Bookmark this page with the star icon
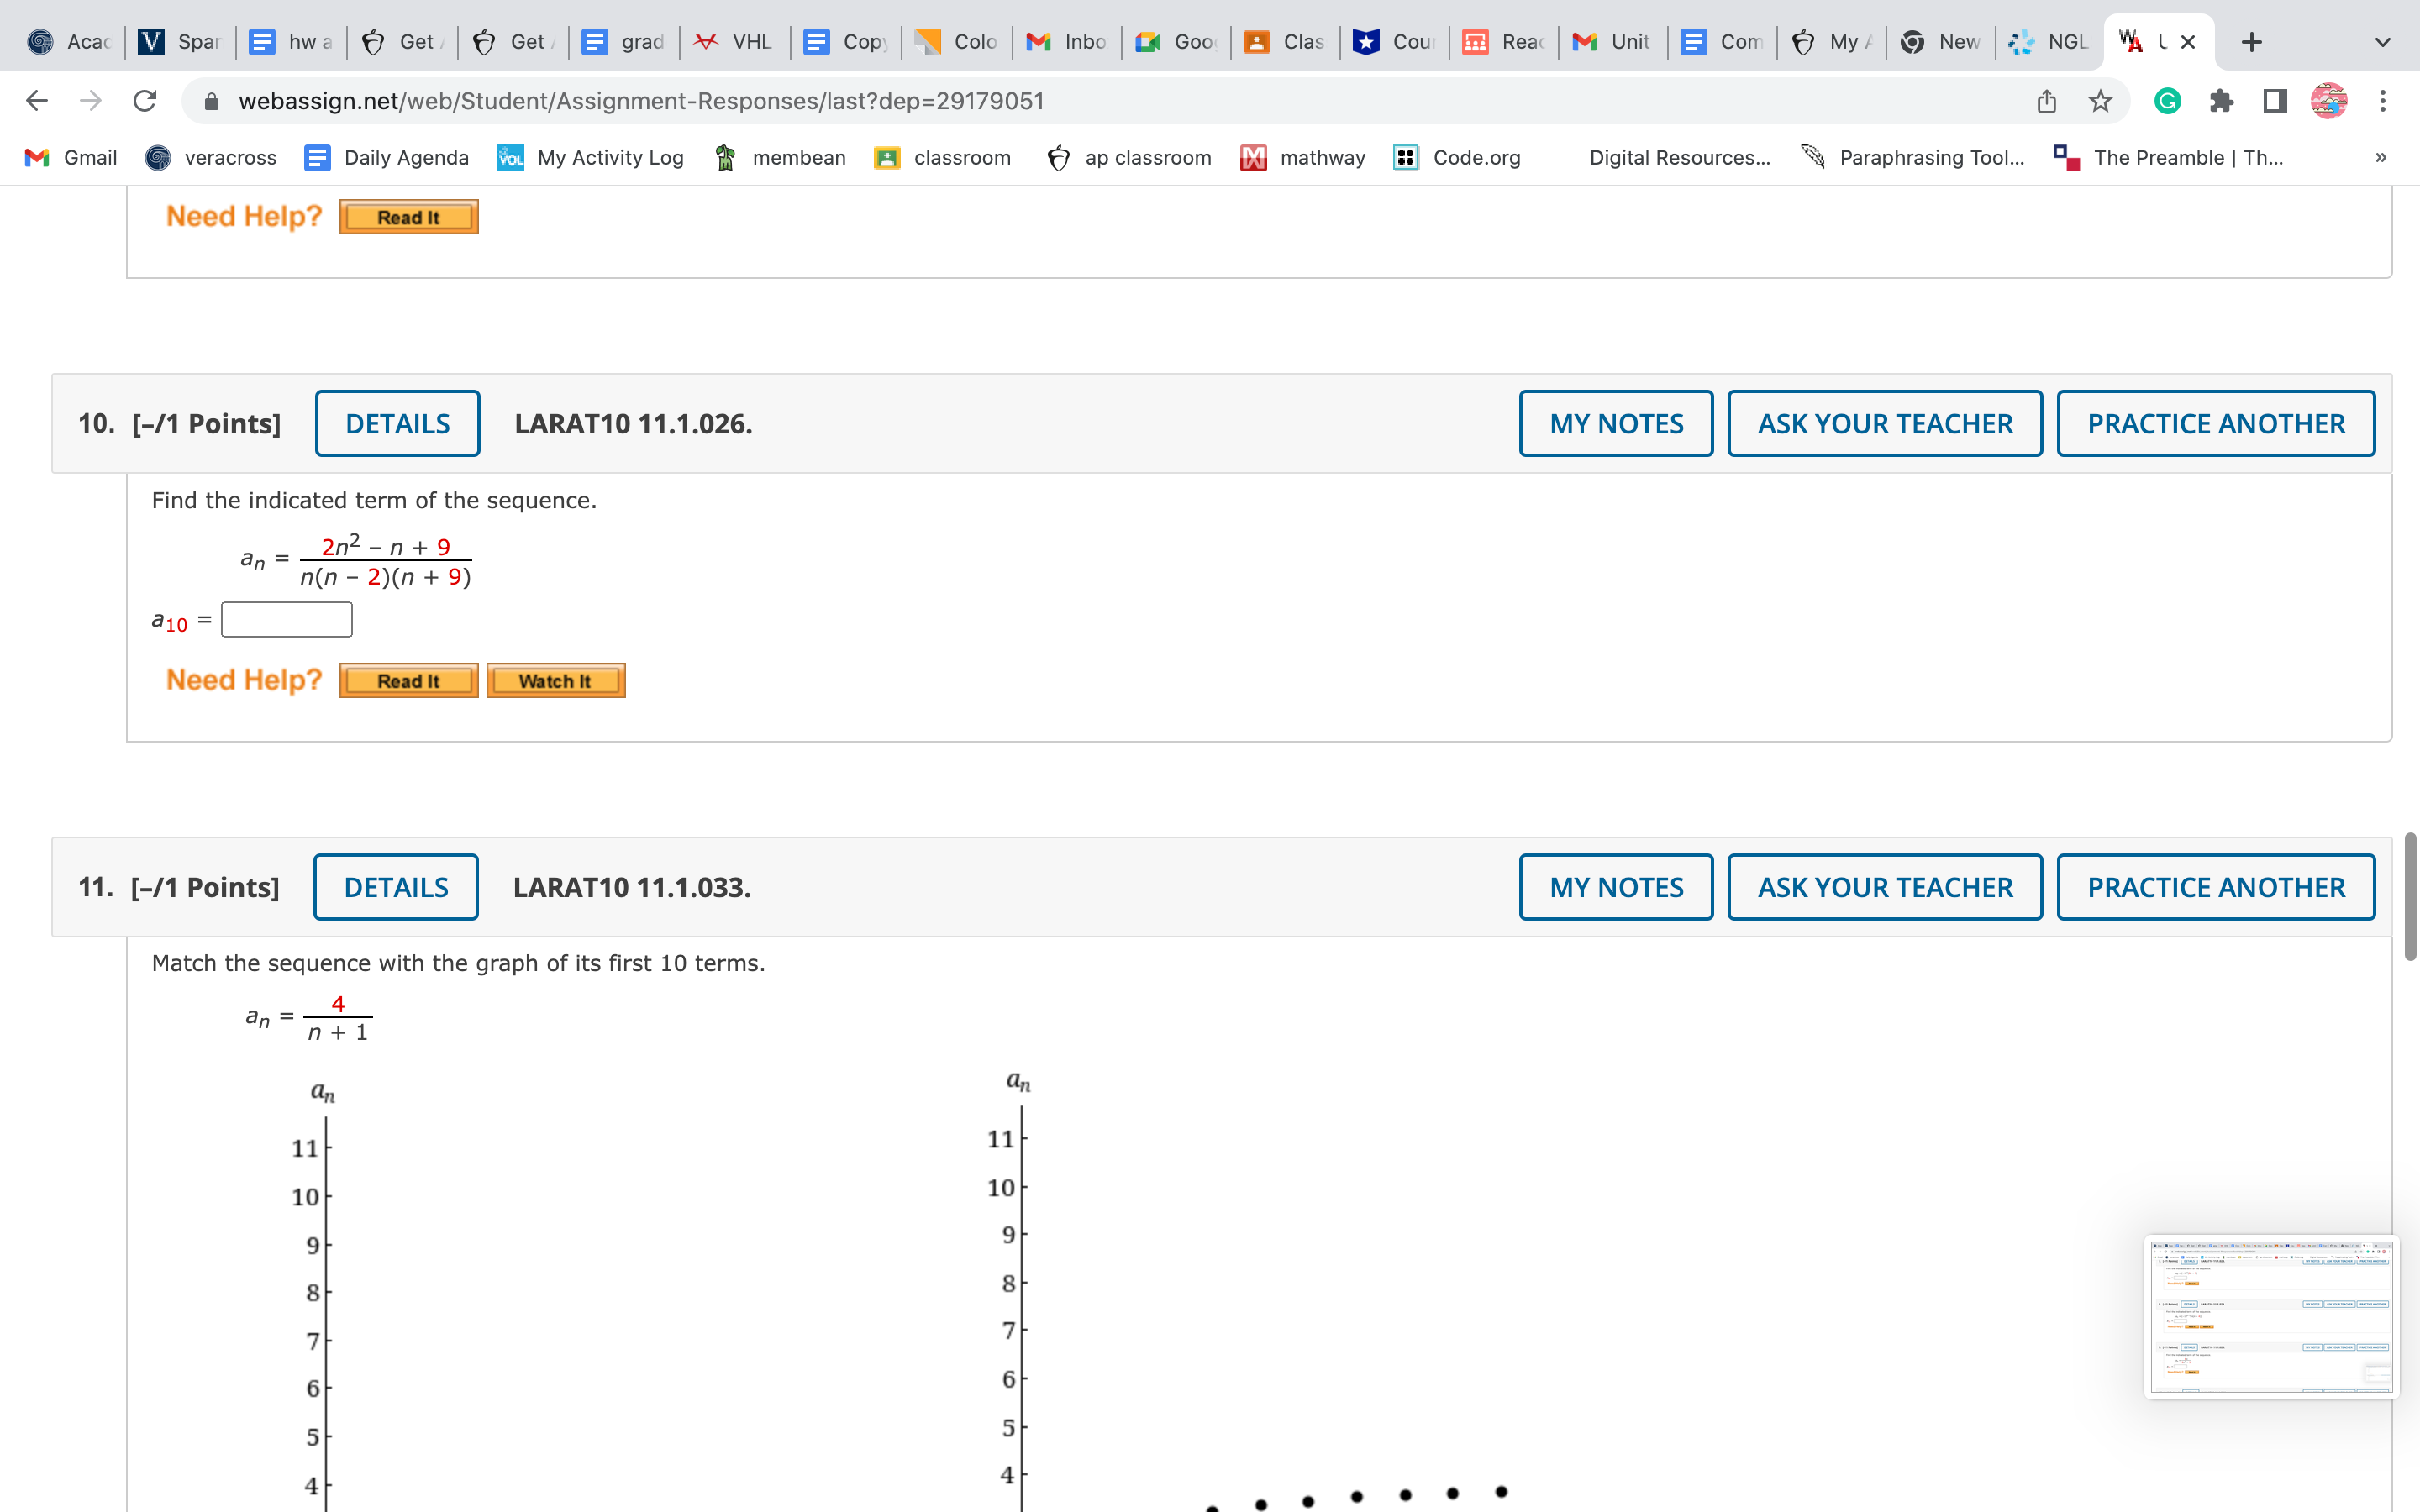 (x=2100, y=101)
